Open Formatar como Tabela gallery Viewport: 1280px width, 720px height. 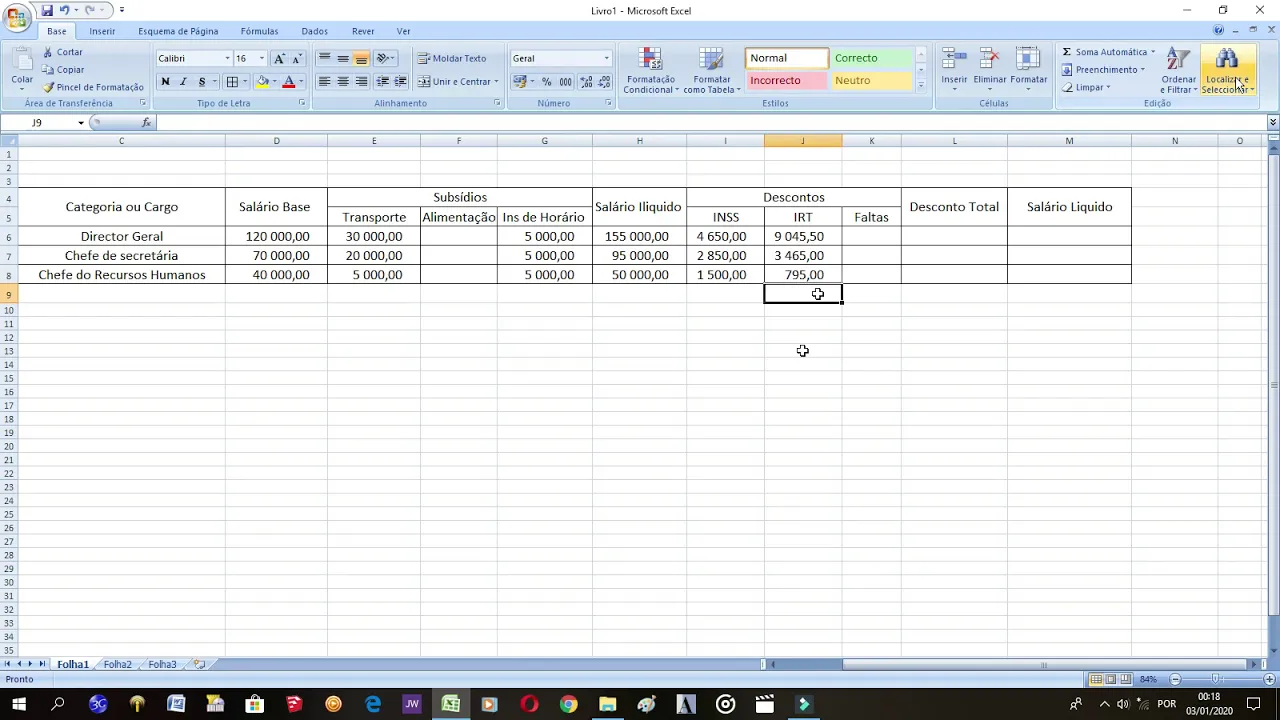point(712,70)
